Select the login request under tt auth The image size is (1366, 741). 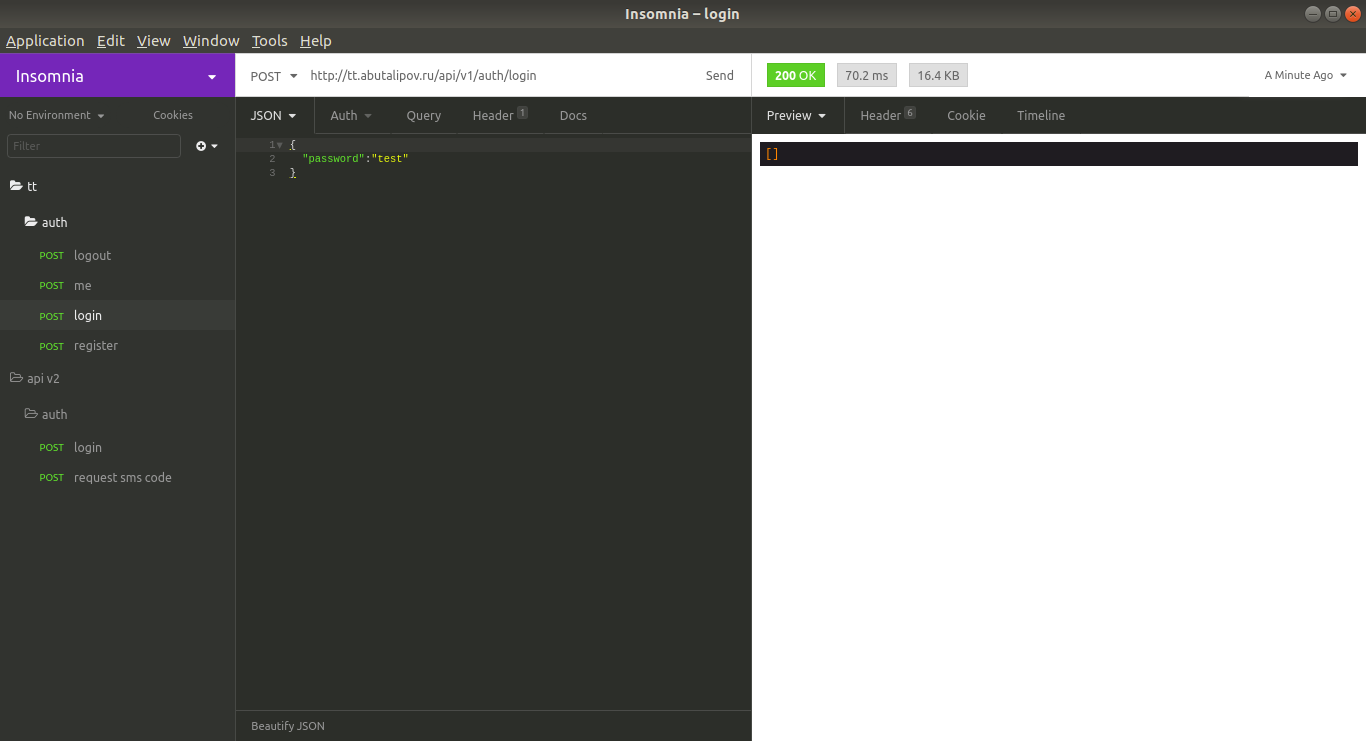coord(117,315)
